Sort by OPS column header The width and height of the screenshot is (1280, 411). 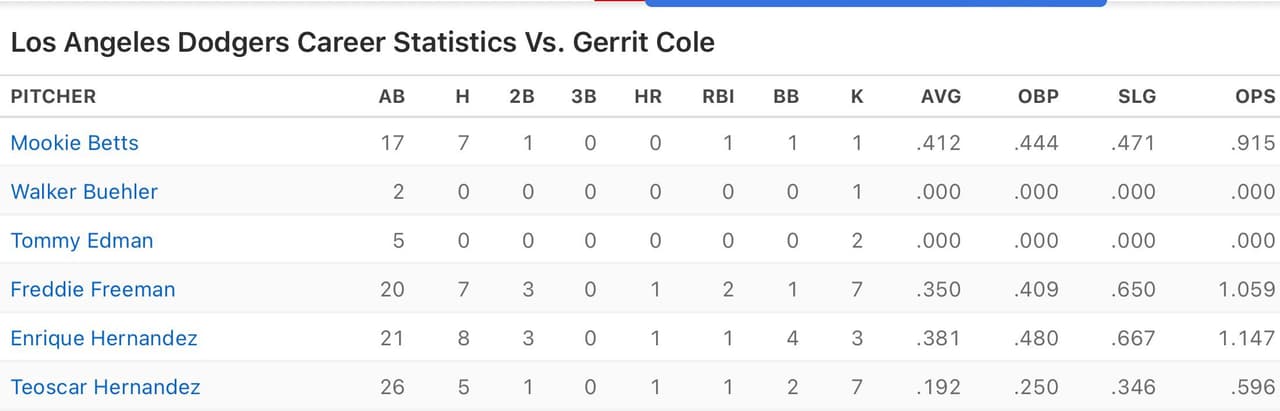(1256, 97)
